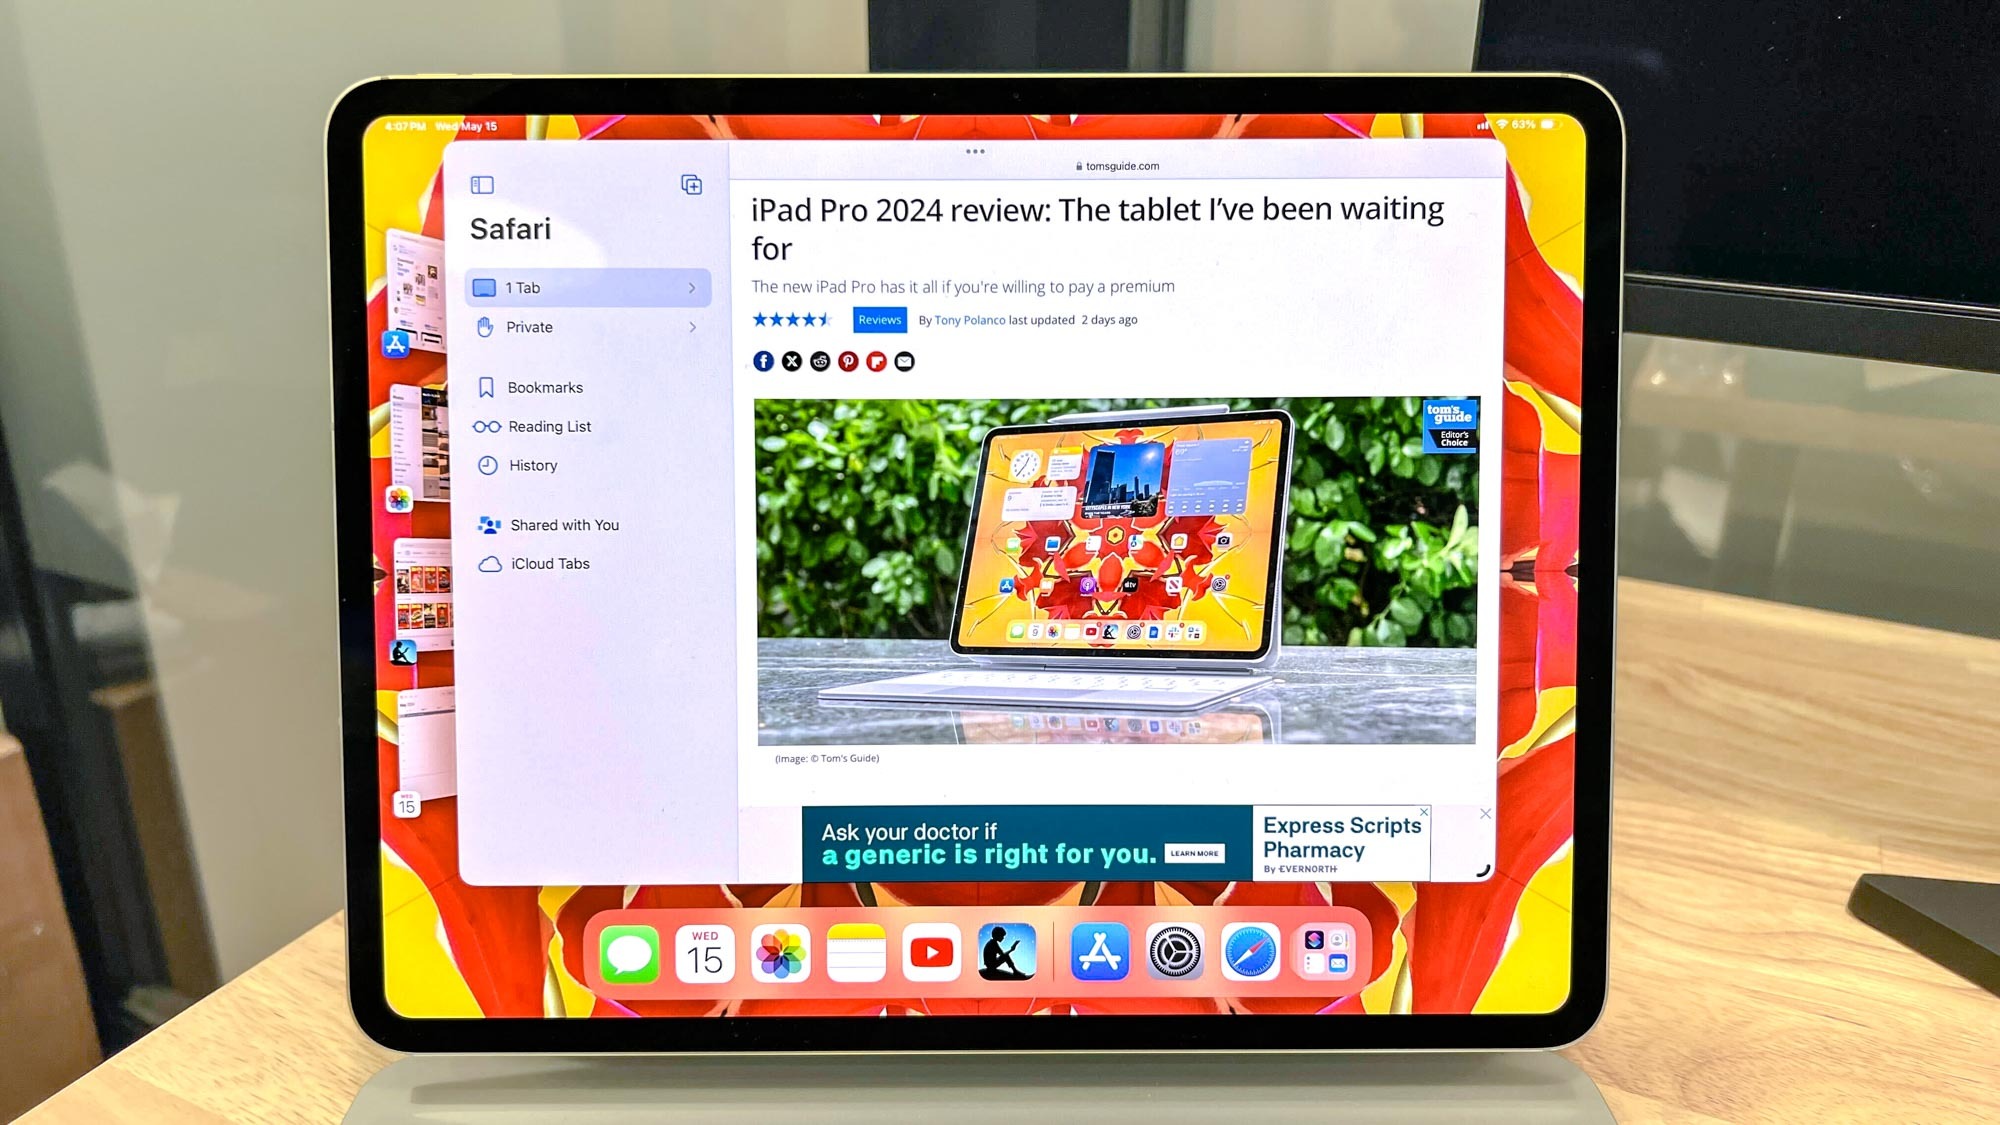2000x1125 pixels.
Task: Expand the 1 Tab group chevron
Action: (x=694, y=286)
